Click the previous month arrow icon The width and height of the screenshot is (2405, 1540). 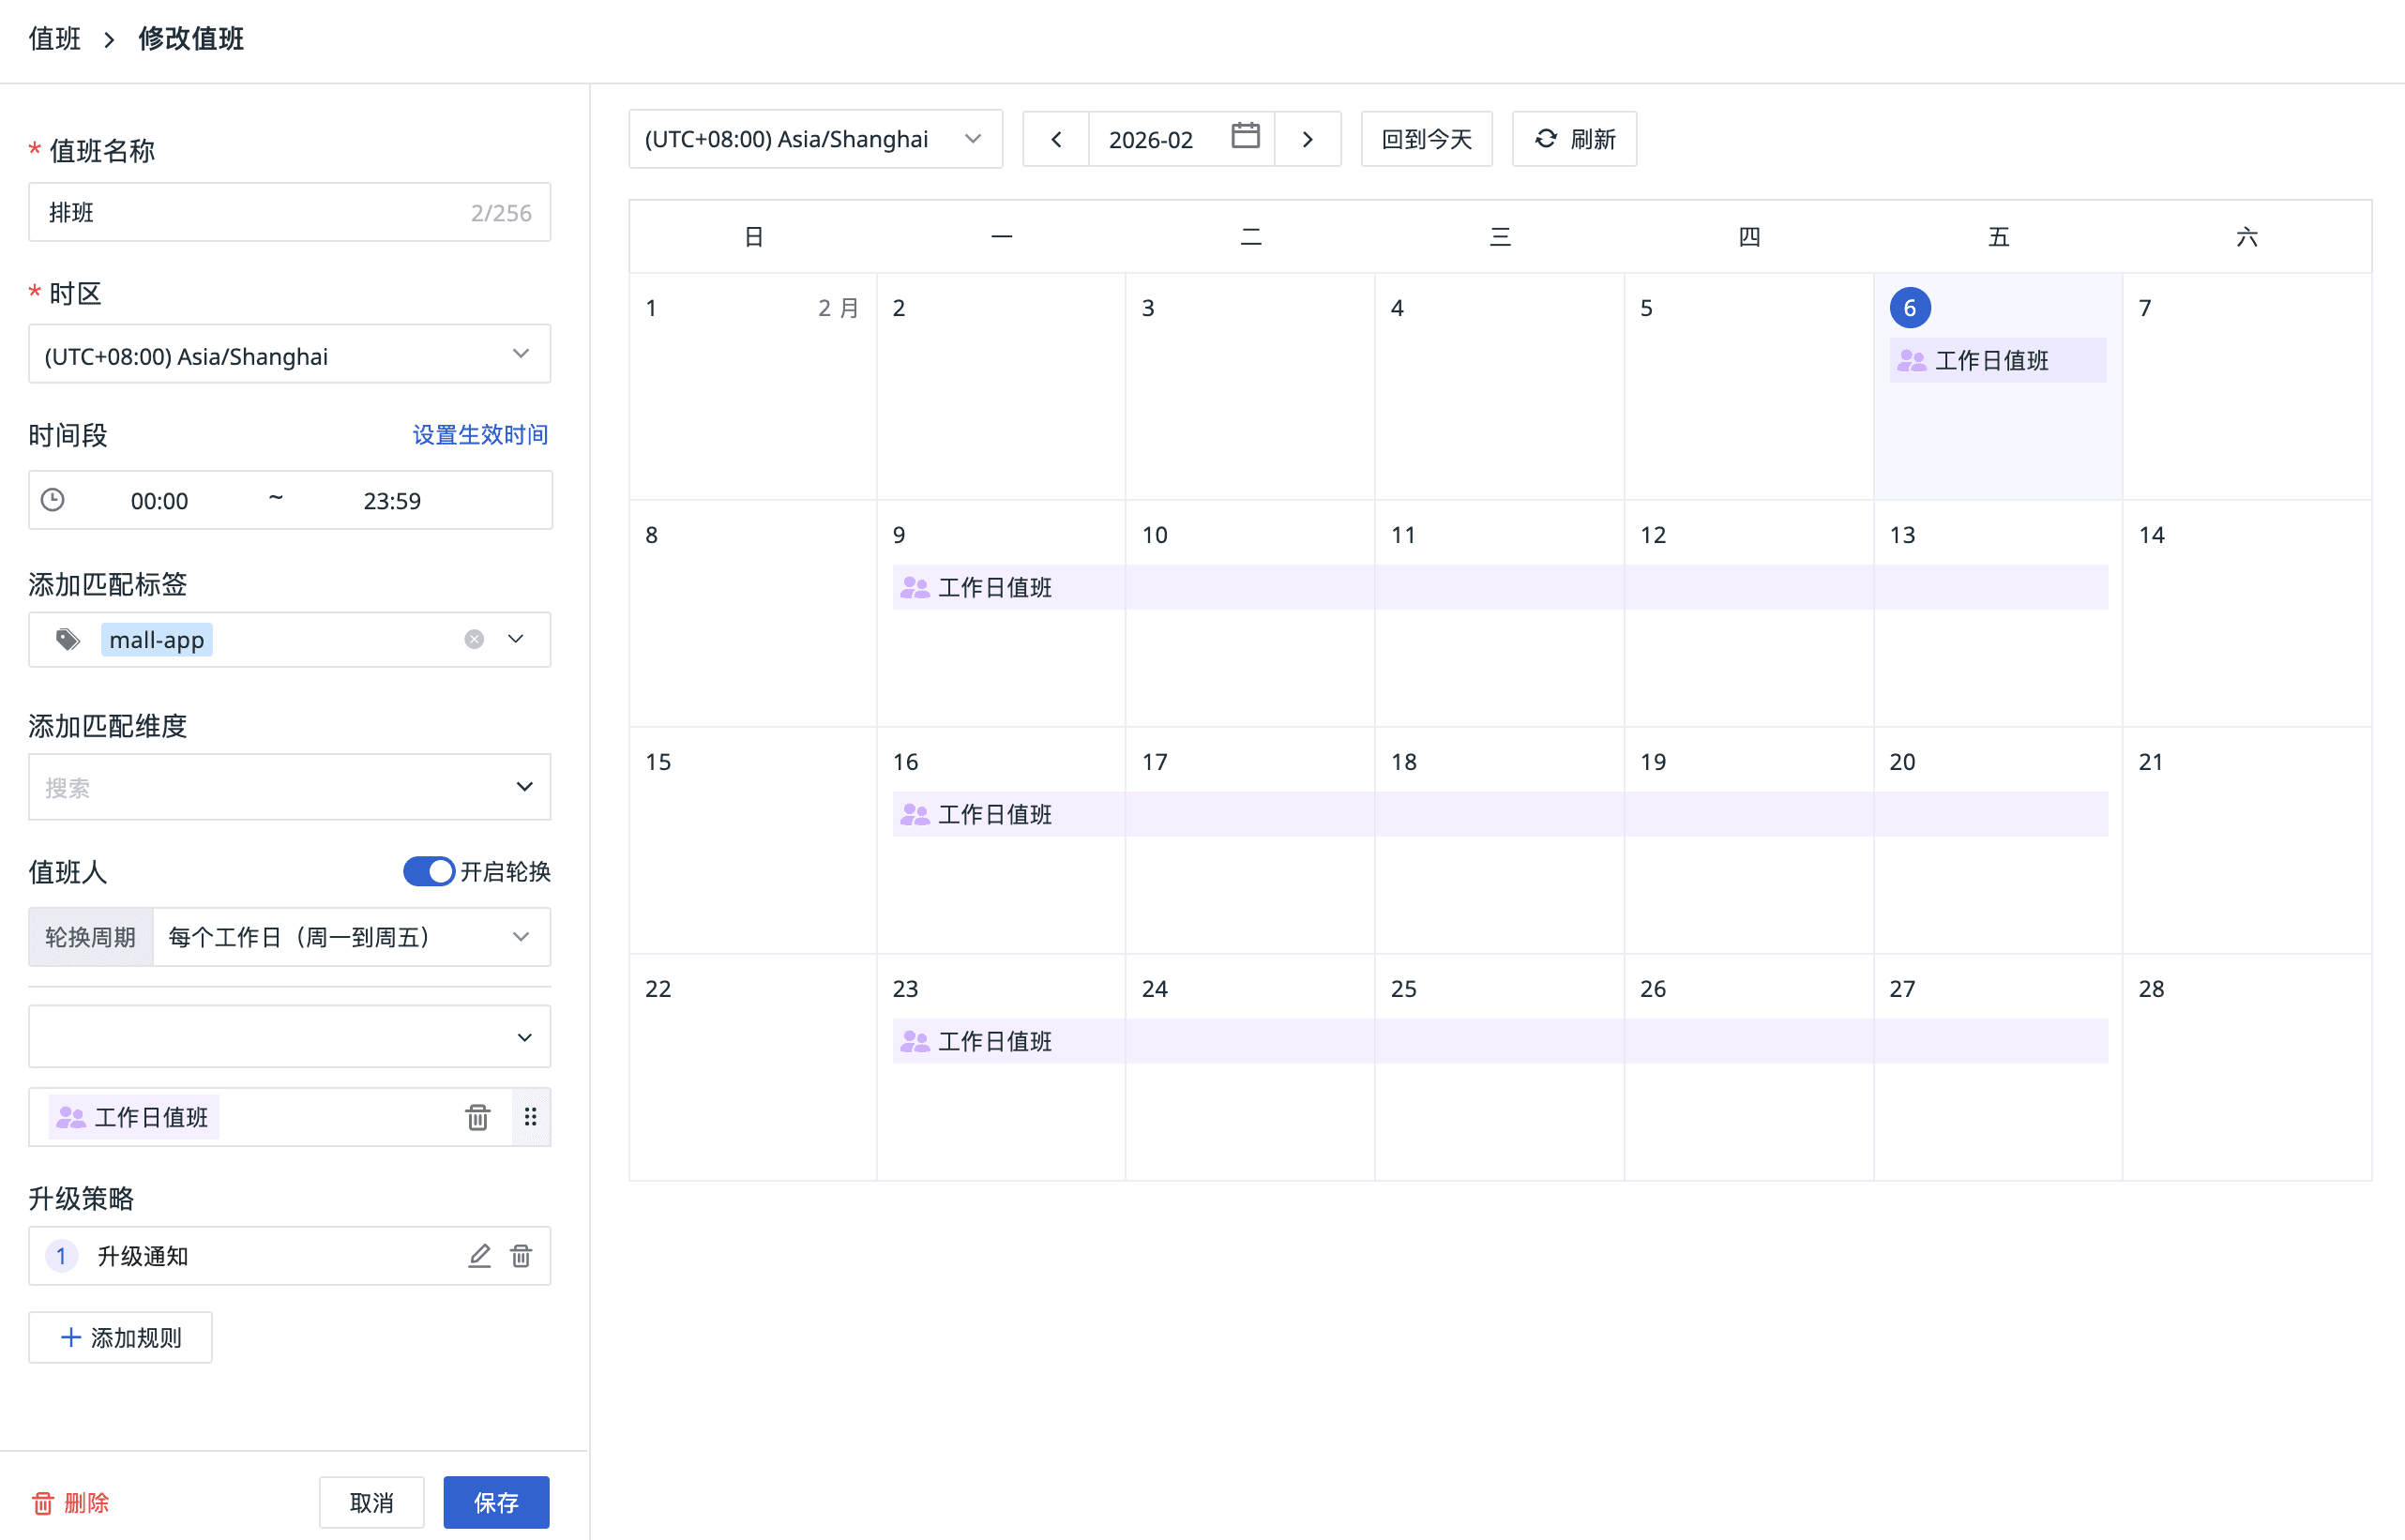click(x=1056, y=139)
